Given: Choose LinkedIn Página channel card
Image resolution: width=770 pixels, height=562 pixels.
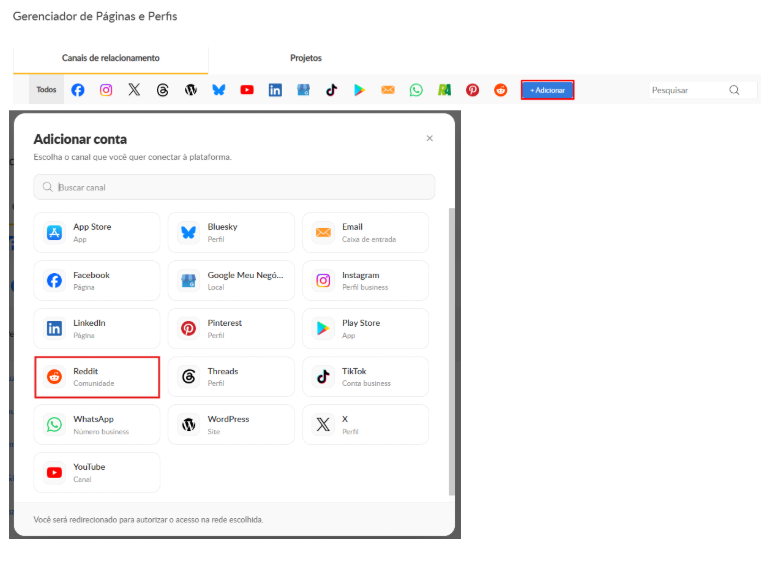Looking at the screenshot, I should coord(97,329).
